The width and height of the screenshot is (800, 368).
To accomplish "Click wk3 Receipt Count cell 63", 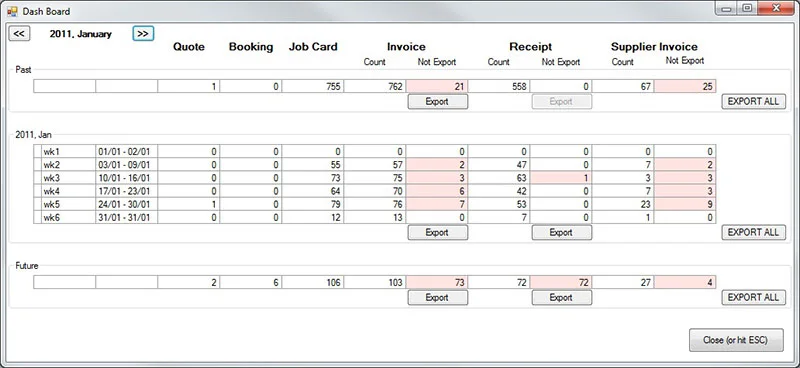I will [x=499, y=178].
